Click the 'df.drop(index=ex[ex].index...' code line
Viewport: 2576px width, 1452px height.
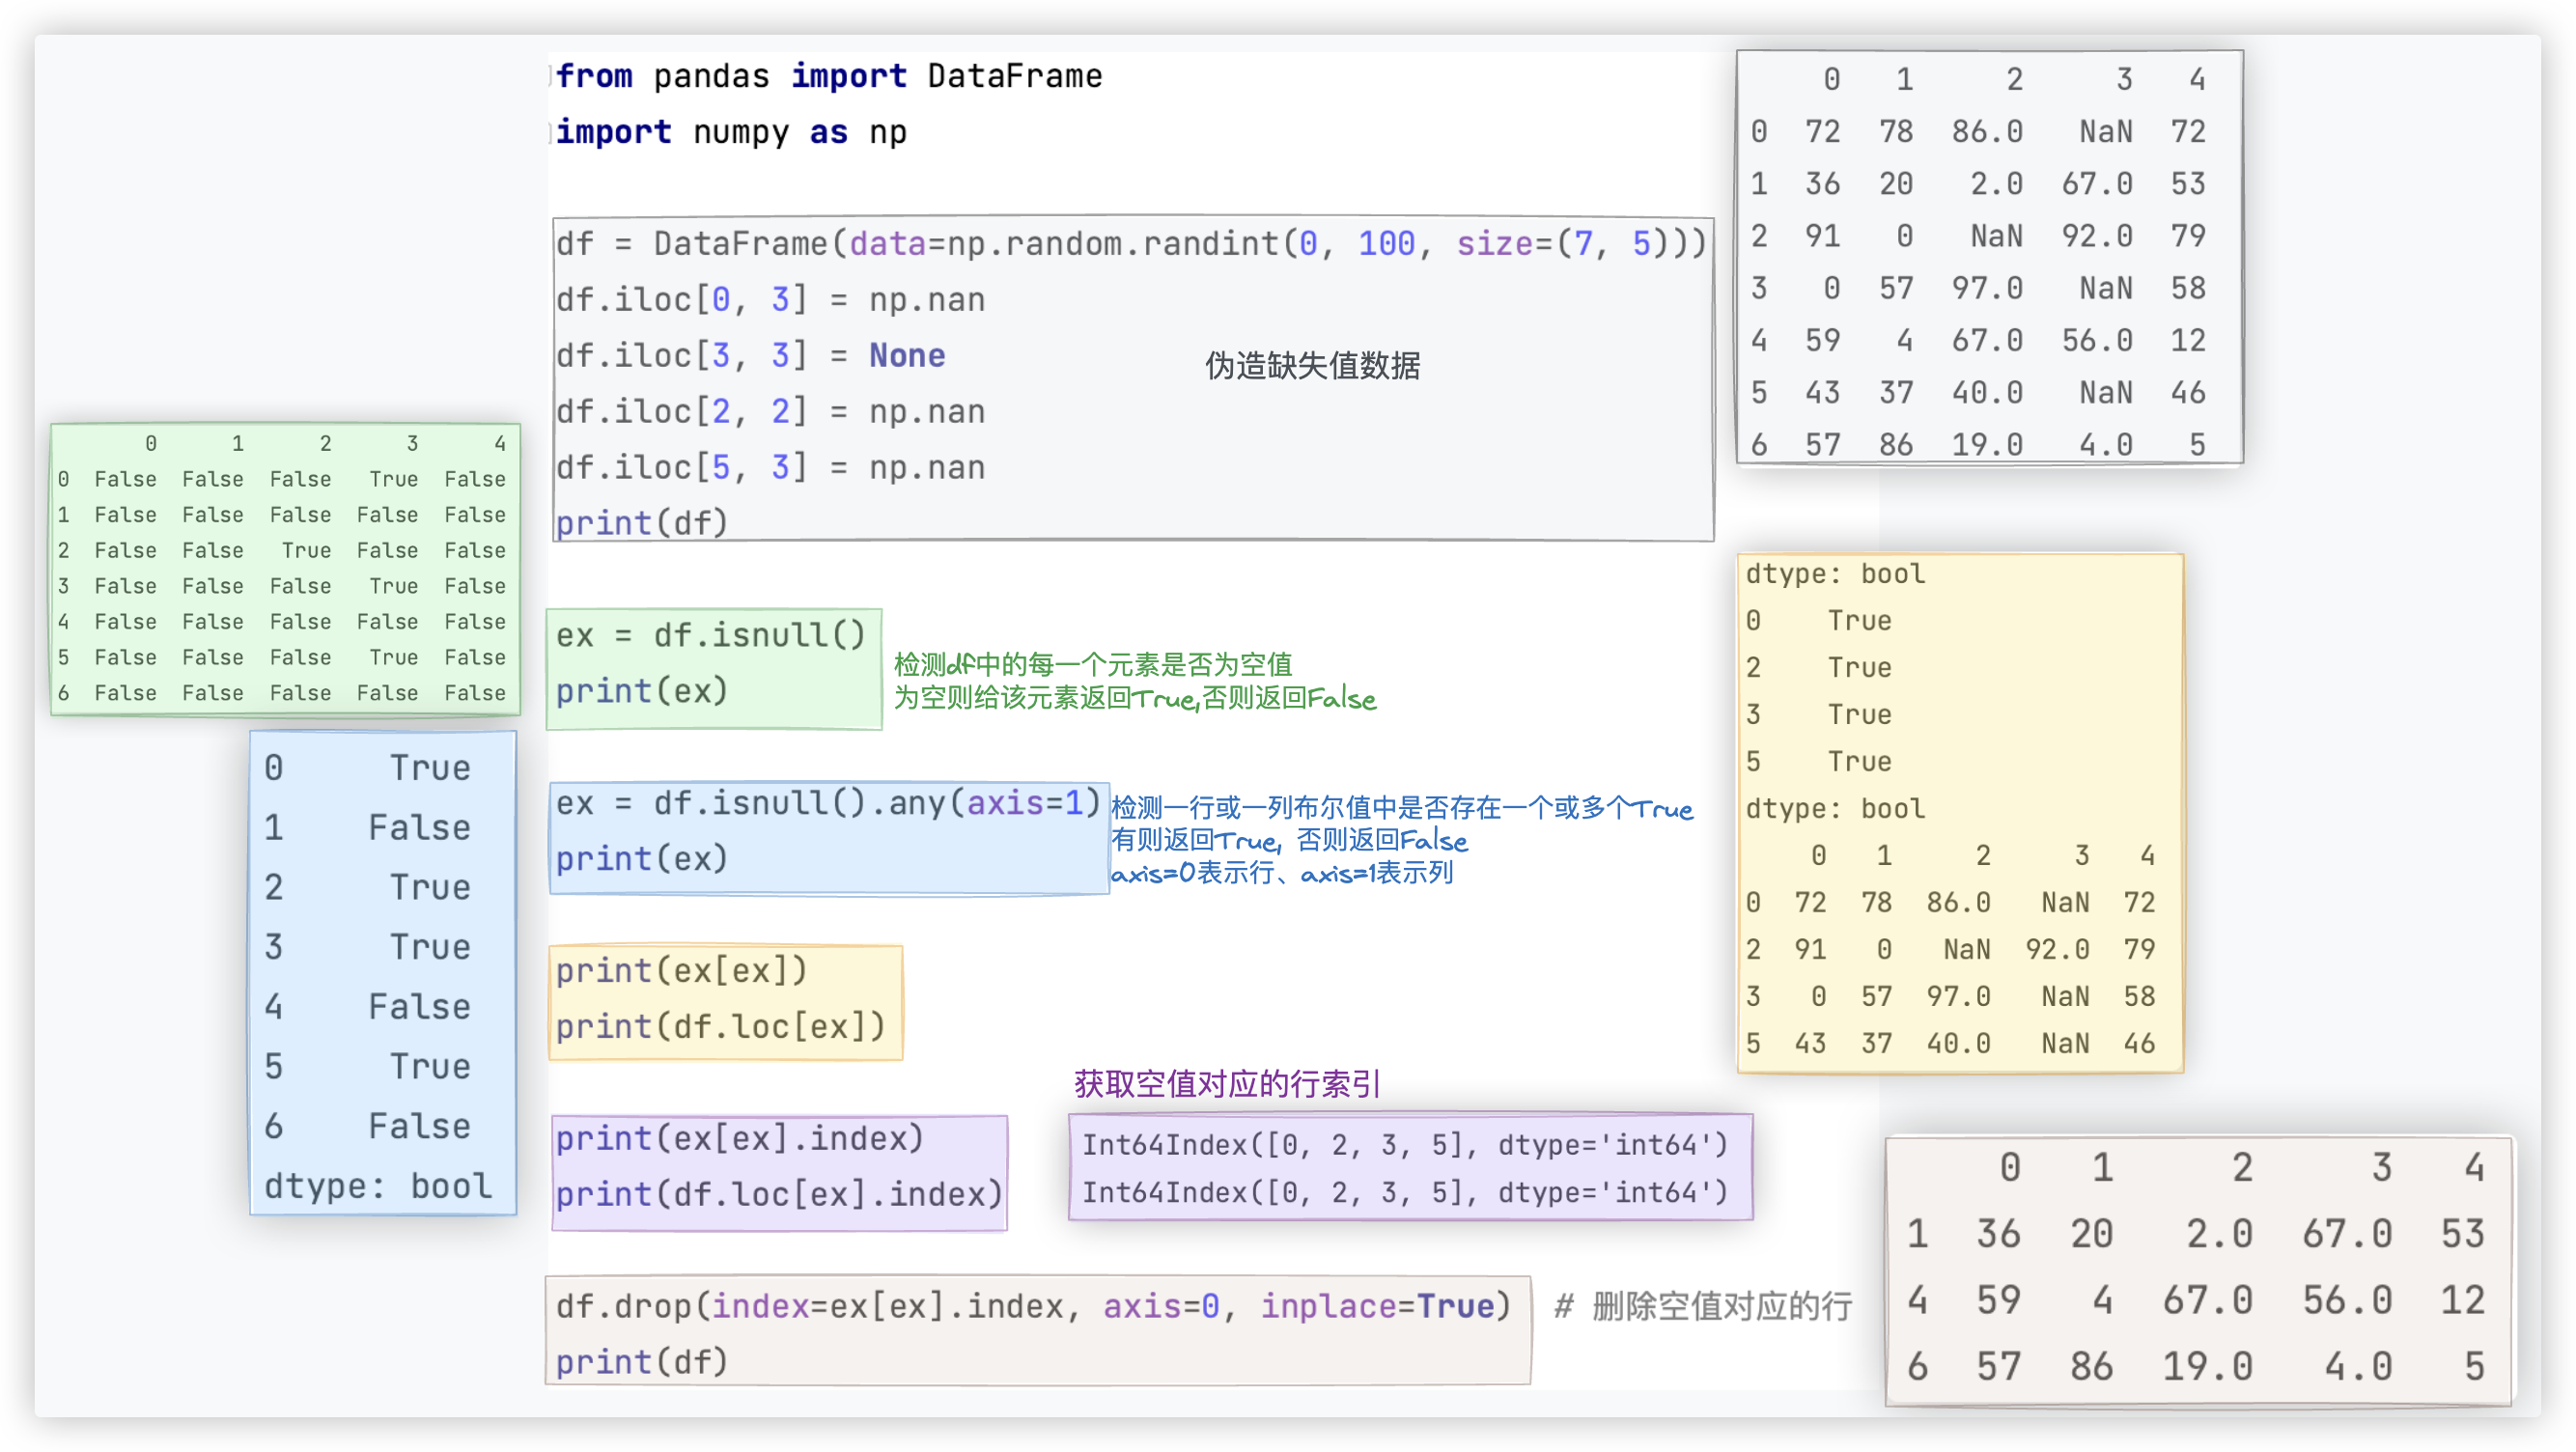tap(1032, 1307)
